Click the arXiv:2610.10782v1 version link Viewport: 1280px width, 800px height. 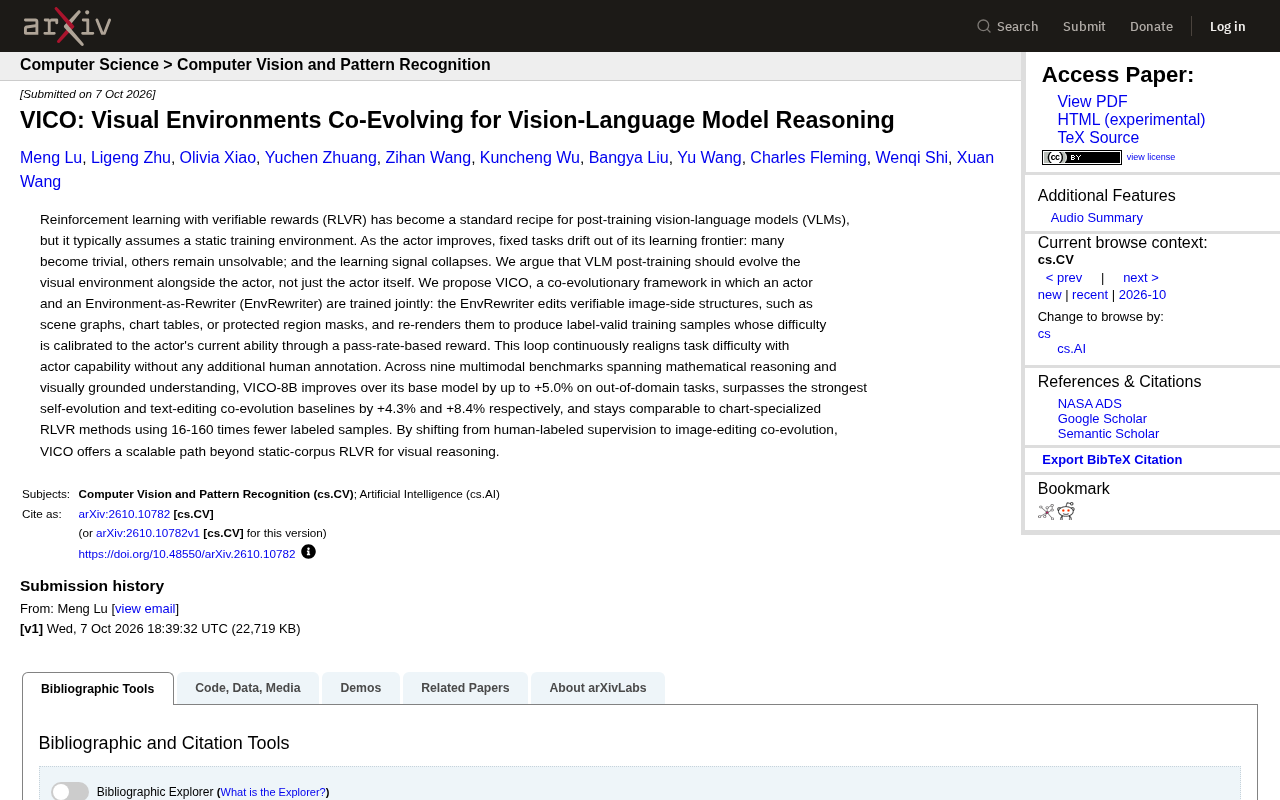[148, 533]
